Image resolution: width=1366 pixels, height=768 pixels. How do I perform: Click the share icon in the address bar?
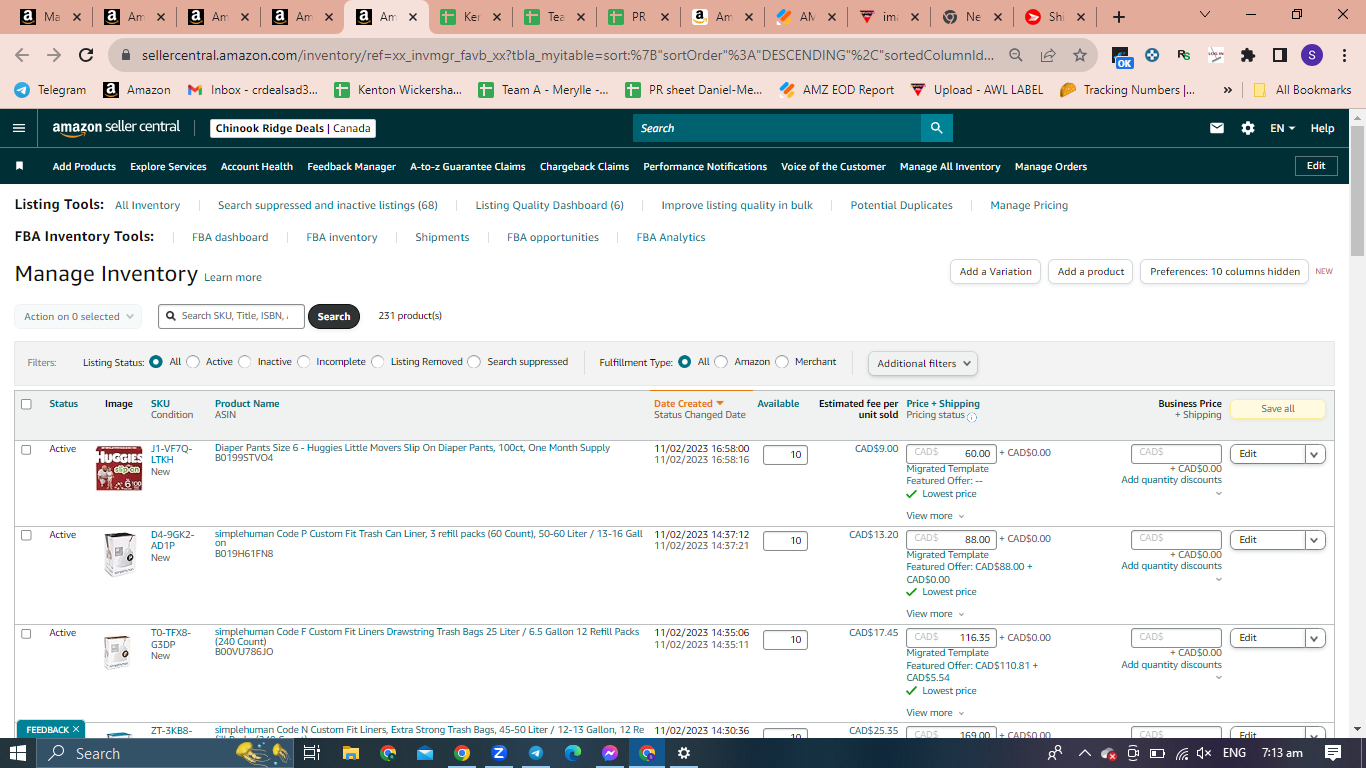click(x=1048, y=56)
